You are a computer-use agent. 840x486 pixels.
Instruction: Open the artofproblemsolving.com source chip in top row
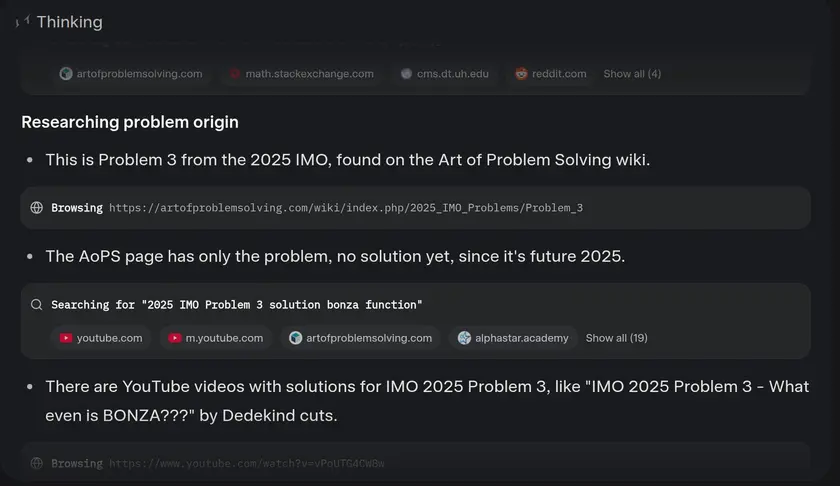(x=131, y=73)
